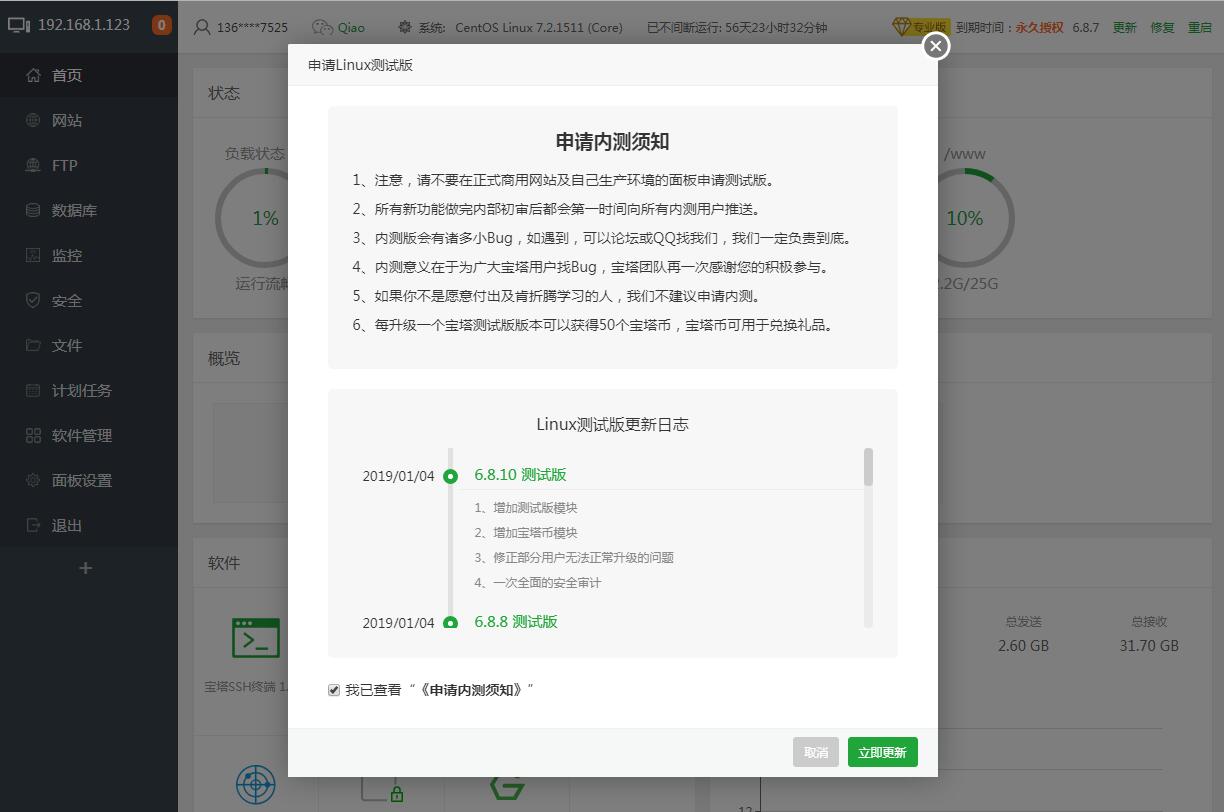Image resolution: width=1224 pixels, height=812 pixels.
Task: Click the 更新 link in top bar
Action: [1125, 28]
